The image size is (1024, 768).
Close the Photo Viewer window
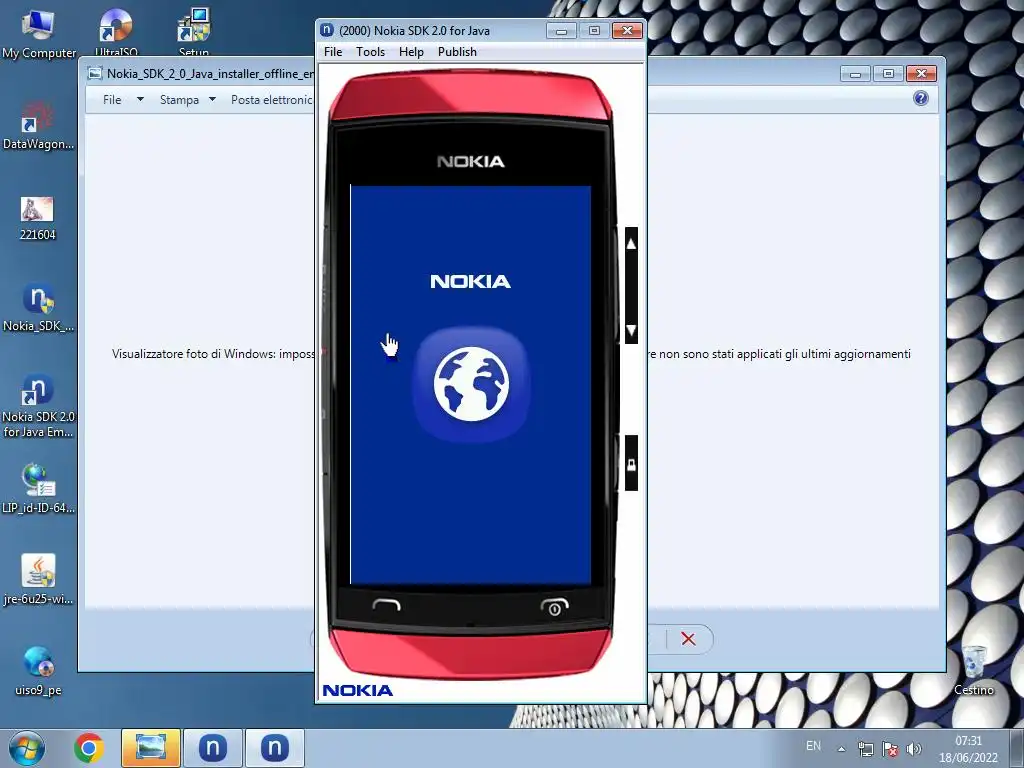(921, 74)
